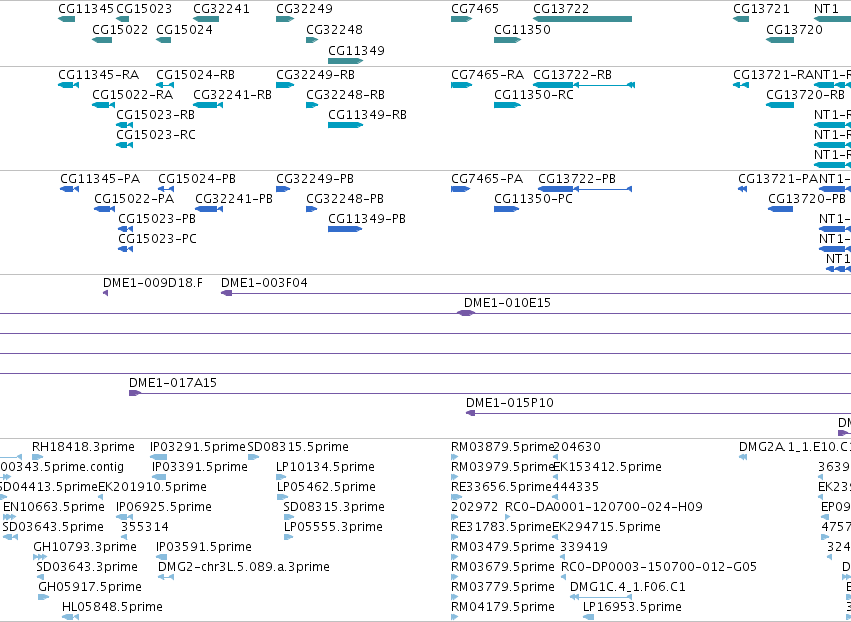This screenshot has height=622, width=851.
Task: Click the 355314 EST entry
Action: [x=144, y=528]
